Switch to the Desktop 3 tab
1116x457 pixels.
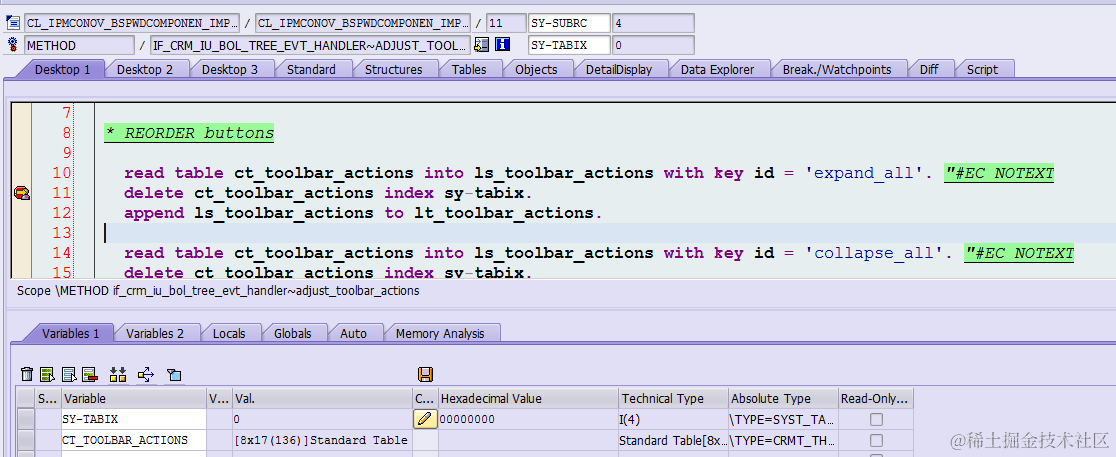coord(230,70)
